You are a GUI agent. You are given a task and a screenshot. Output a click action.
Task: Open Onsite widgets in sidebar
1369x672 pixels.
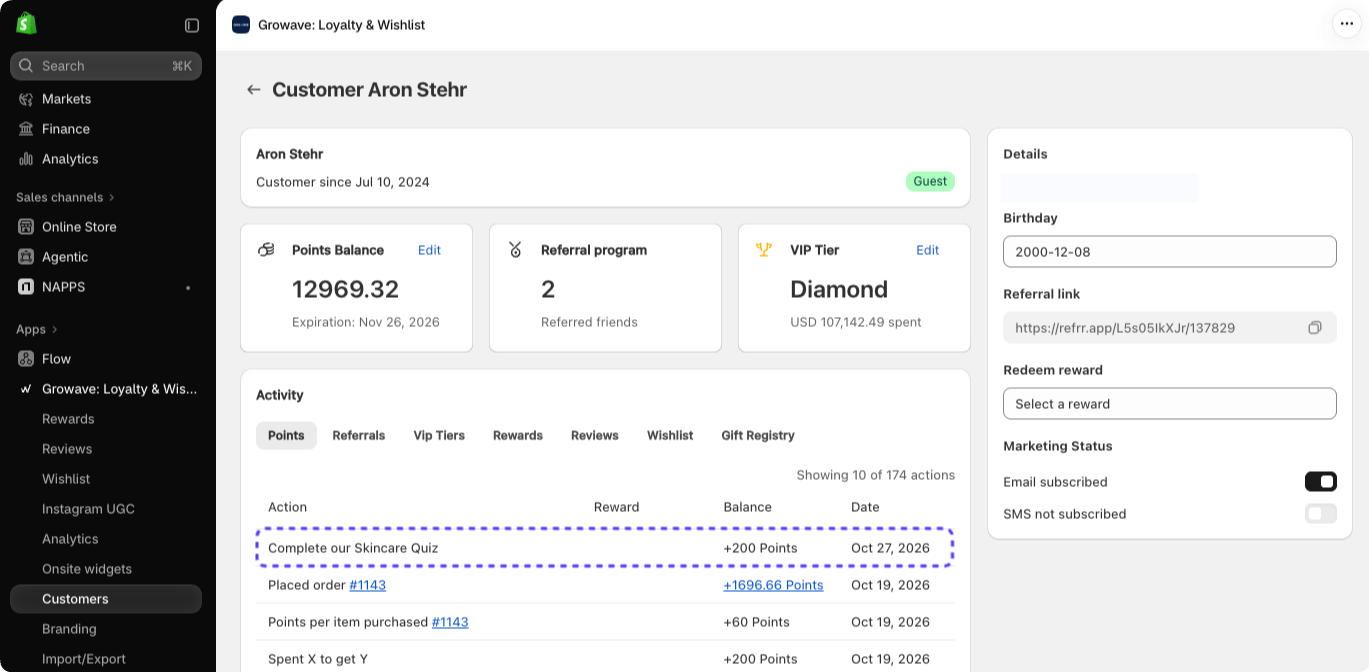[87, 569]
